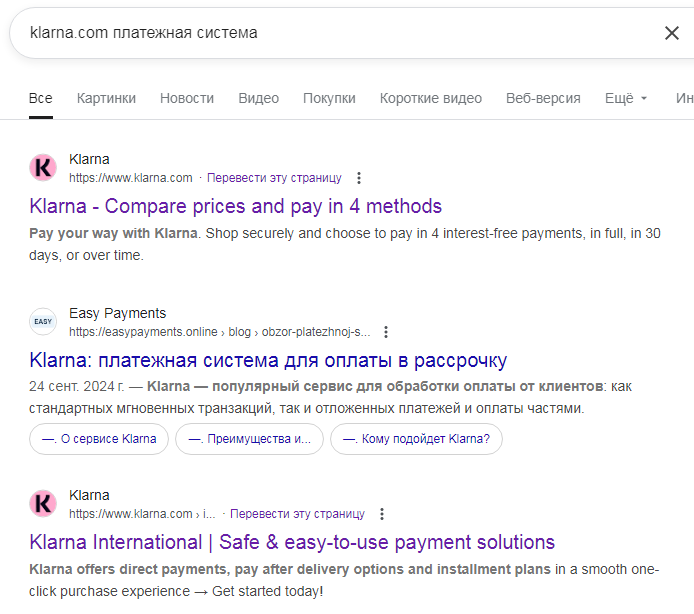Screen dimensions: 694x614
Task: Expand the Ещё dropdown menu
Action: (x=626, y=98)
